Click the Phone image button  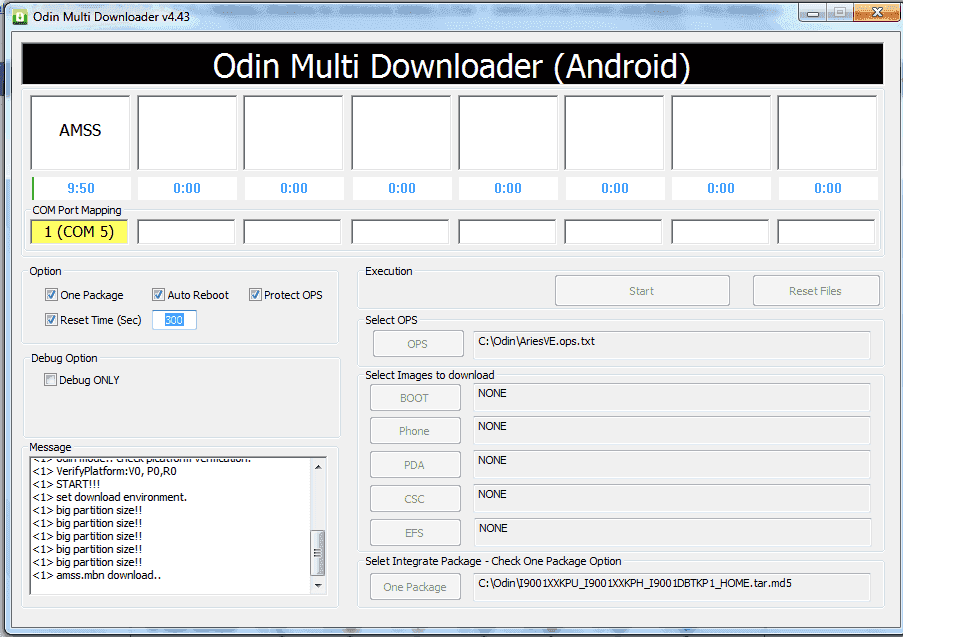[415, 431]
